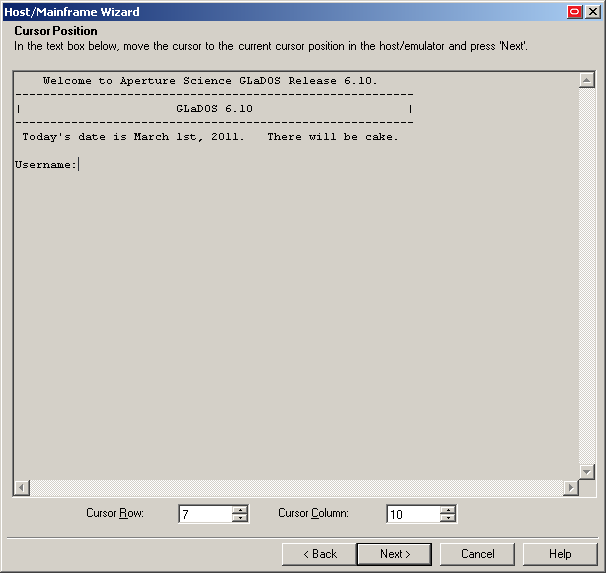The height and width of the screenshot is (573, 606).
Task: Click the 'GLaDOS 6.10' banner text
Action: click(214, 109)
